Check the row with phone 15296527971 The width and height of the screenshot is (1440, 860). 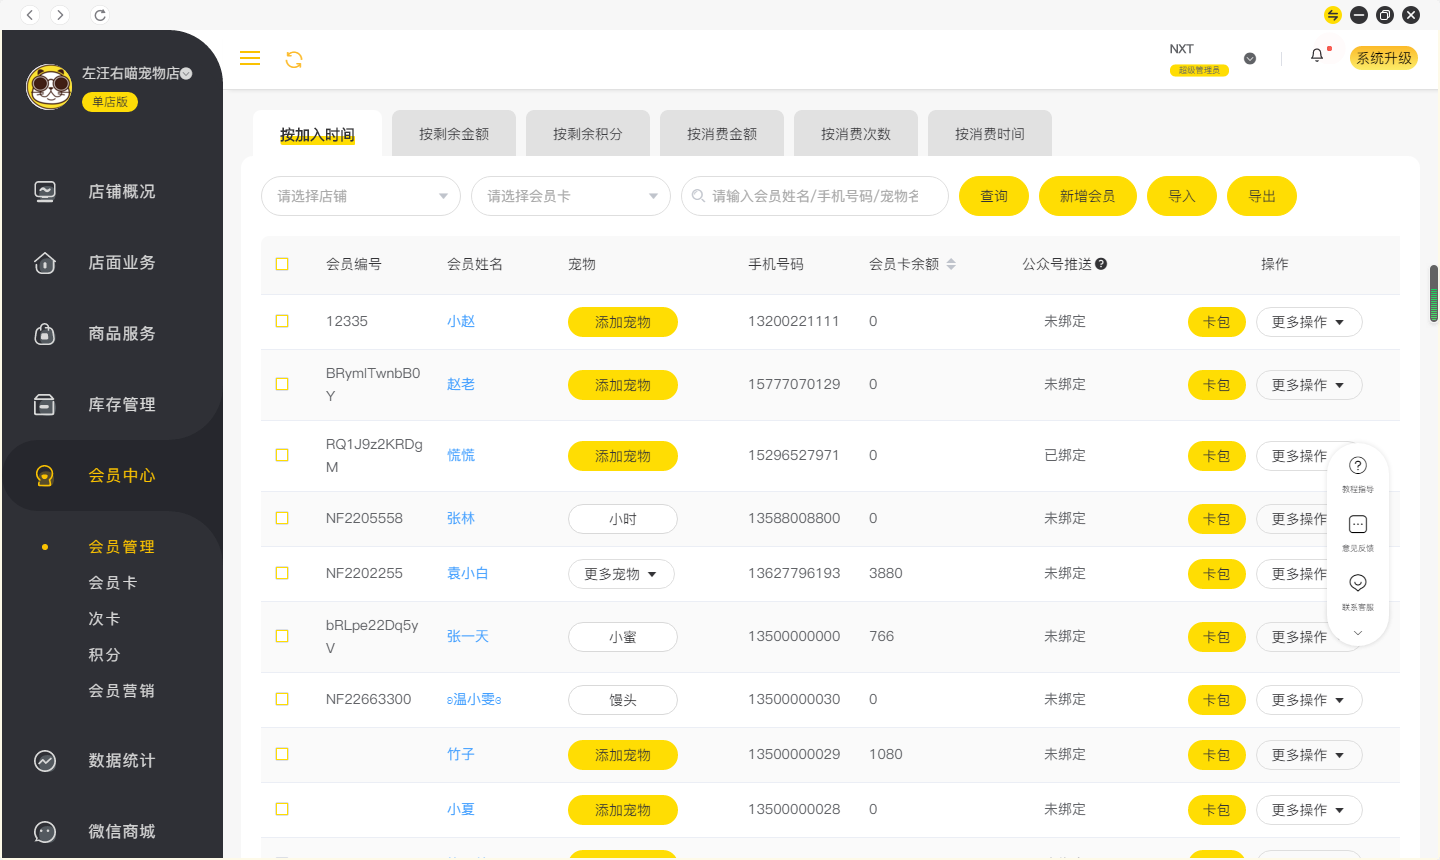tap(282, 455)
